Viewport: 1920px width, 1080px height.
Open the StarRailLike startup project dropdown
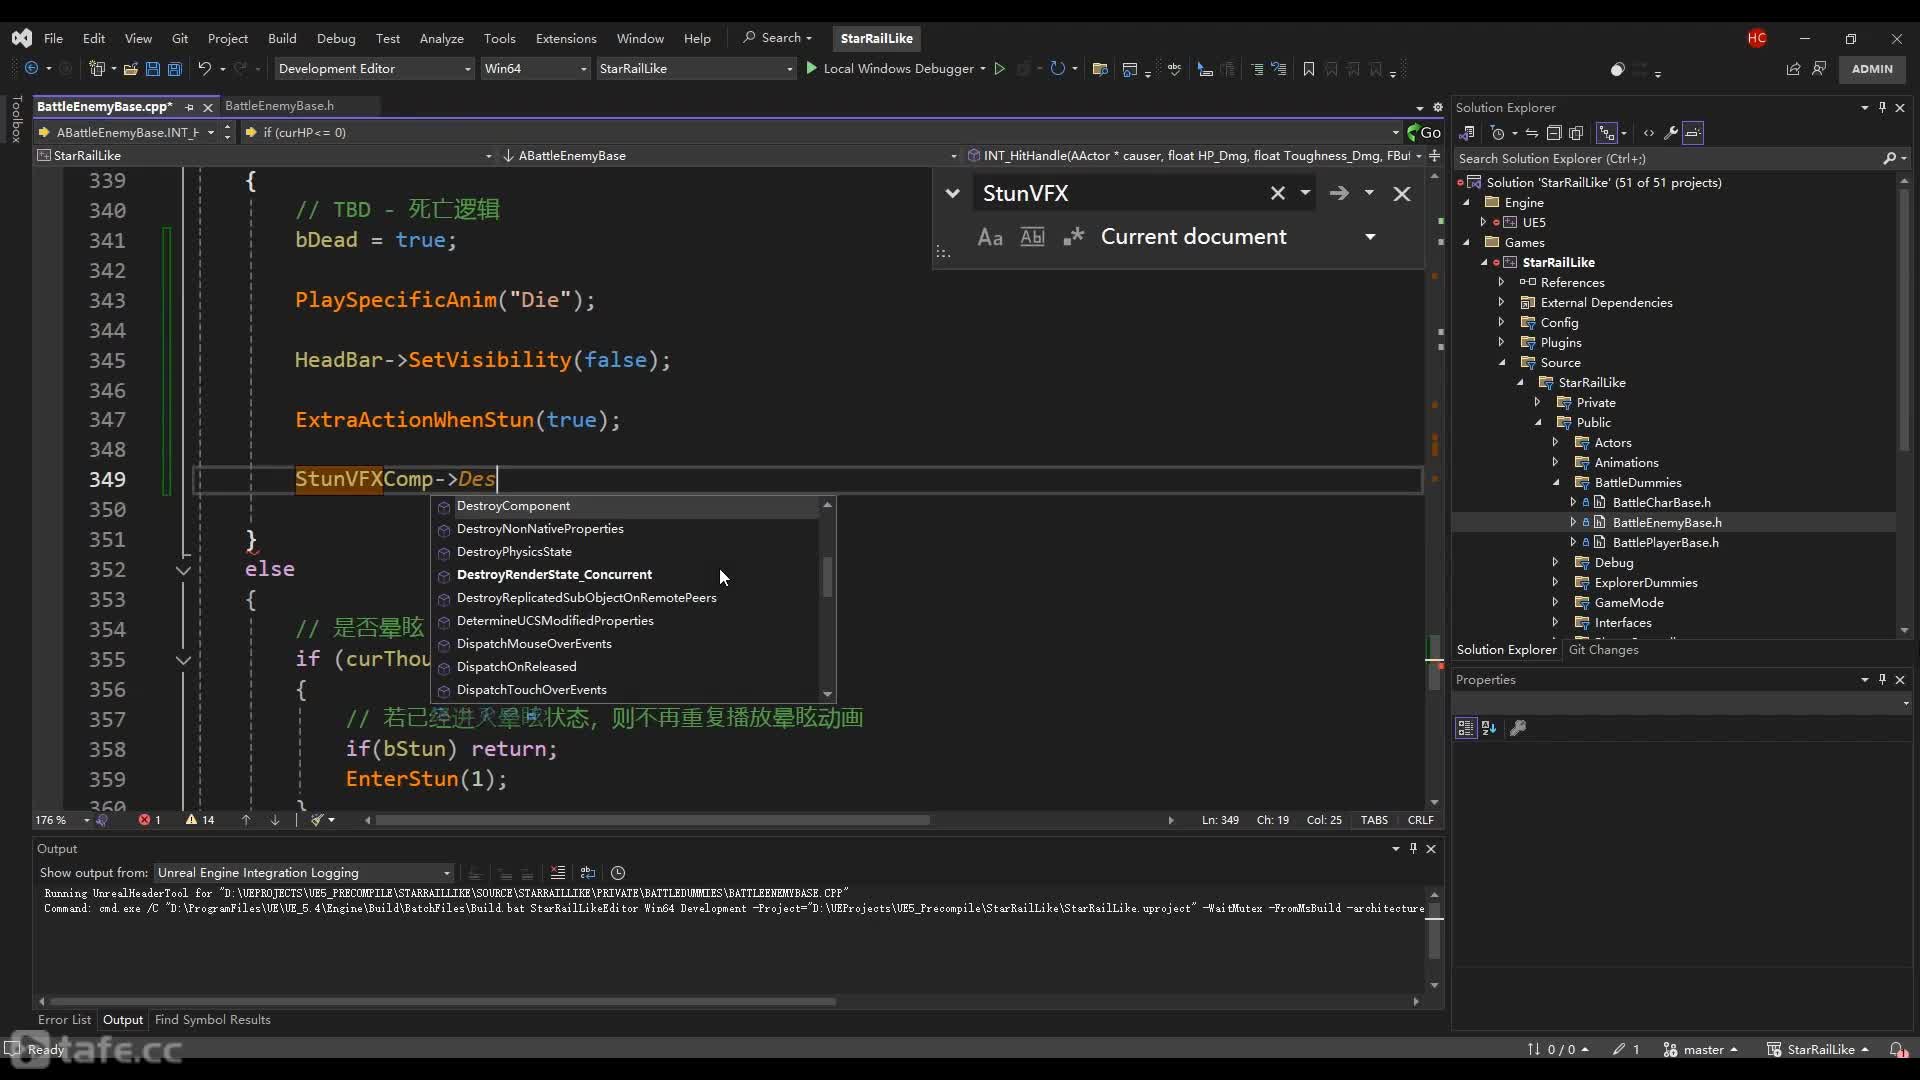696,69
